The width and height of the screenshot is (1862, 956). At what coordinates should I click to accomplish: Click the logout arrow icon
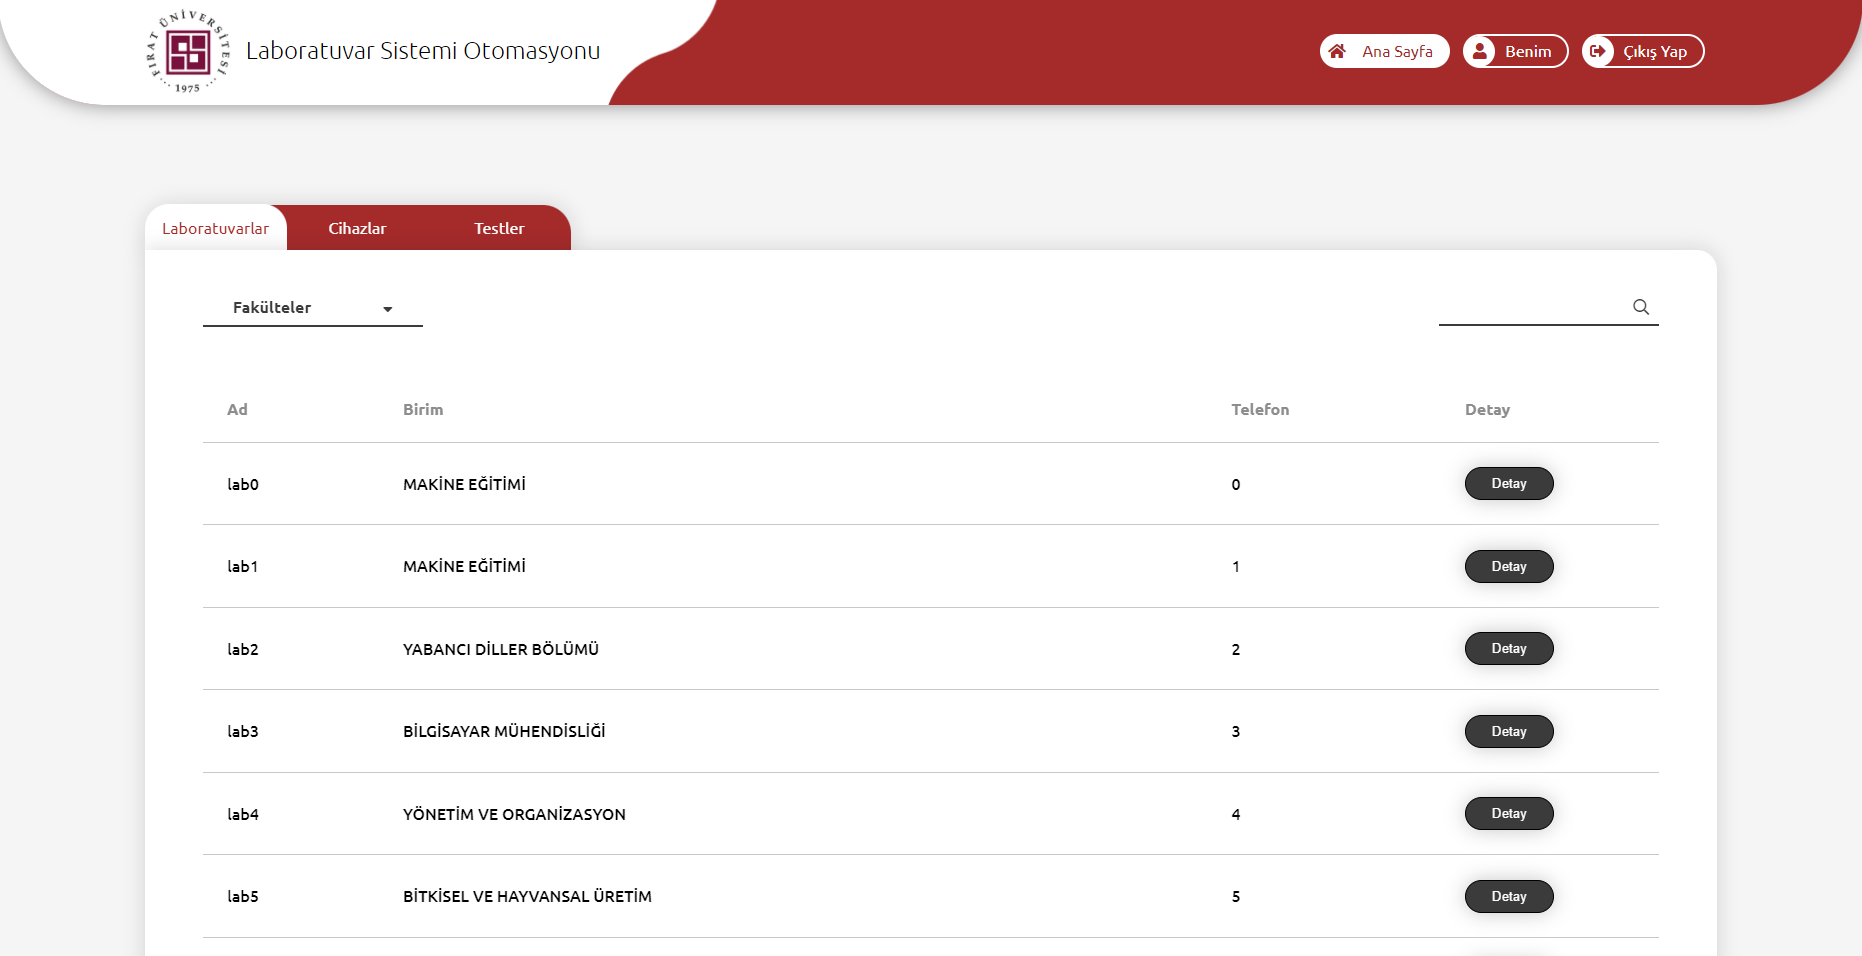tap(1598, 51)
